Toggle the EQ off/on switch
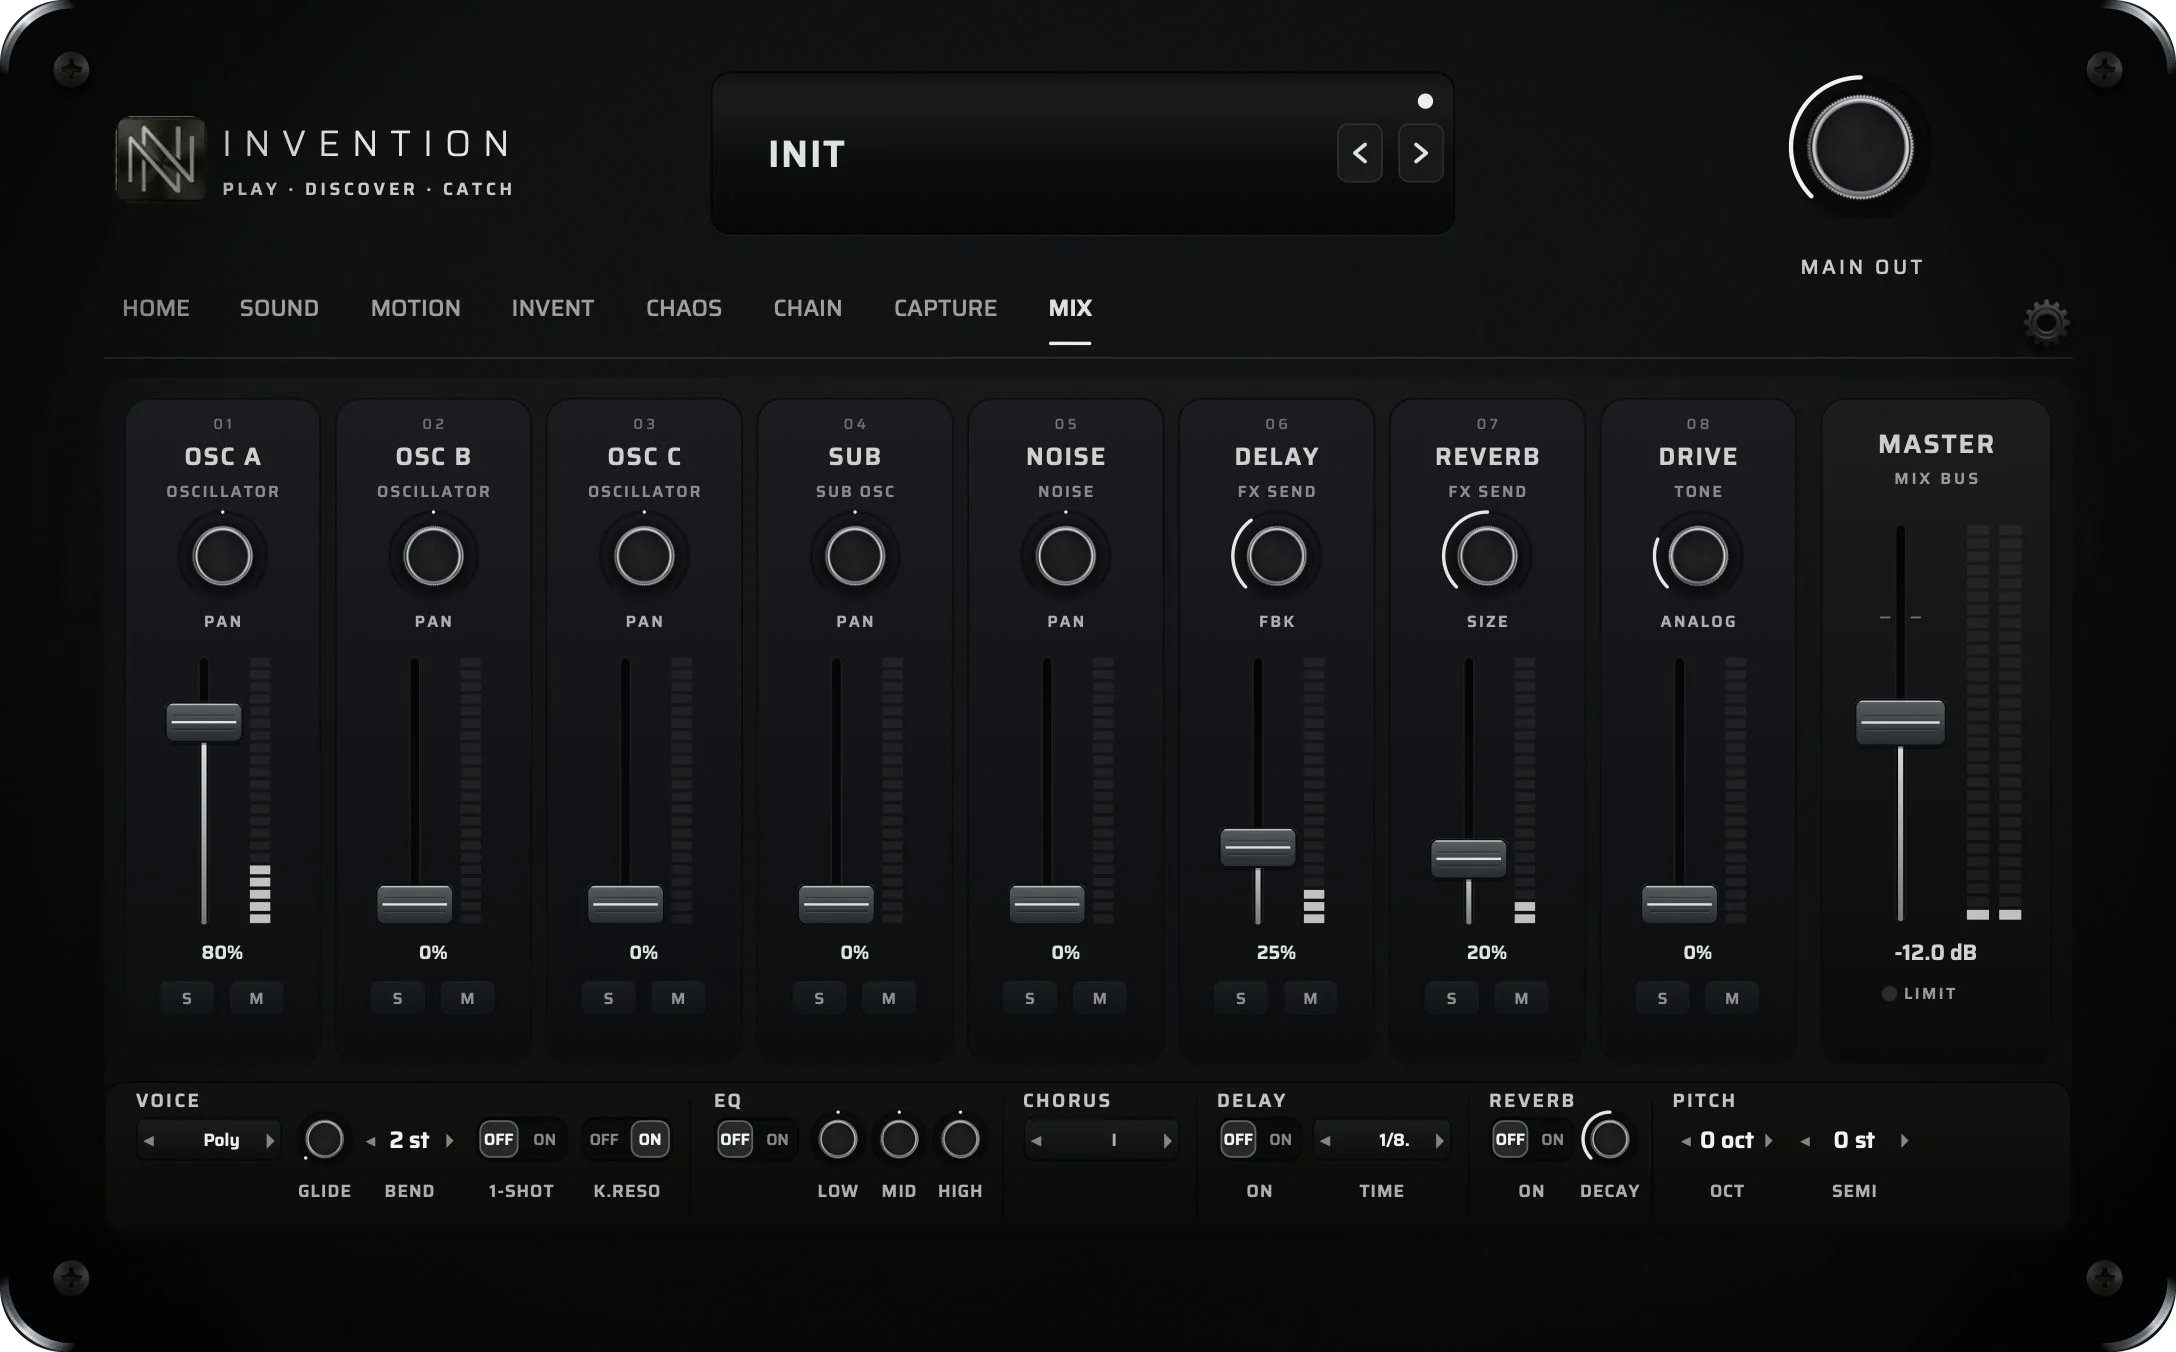This screenshot has height=1352, width=2176. pos(756,1139)
